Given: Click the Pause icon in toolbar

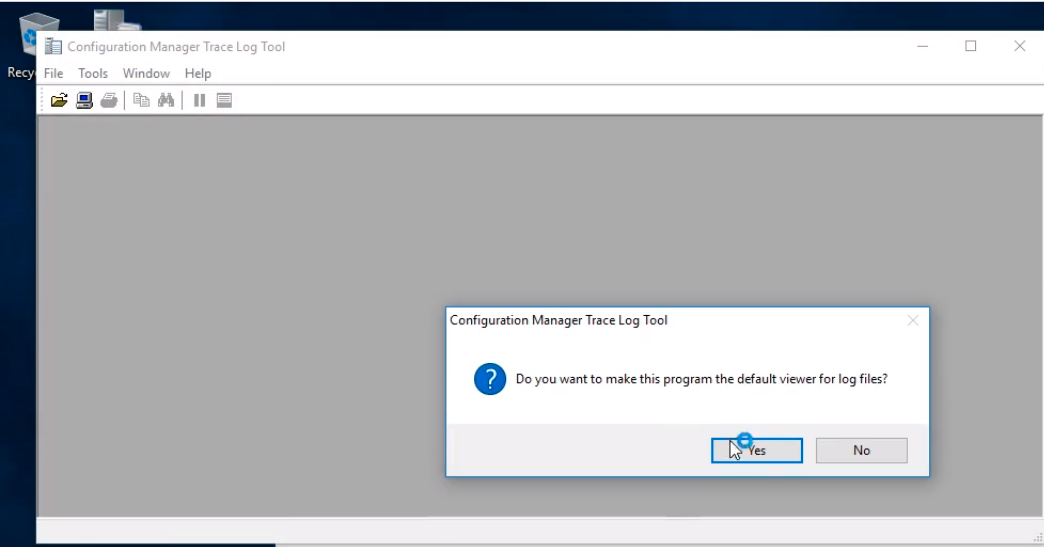Looking at the screenshot, I should tap(199, 100).
